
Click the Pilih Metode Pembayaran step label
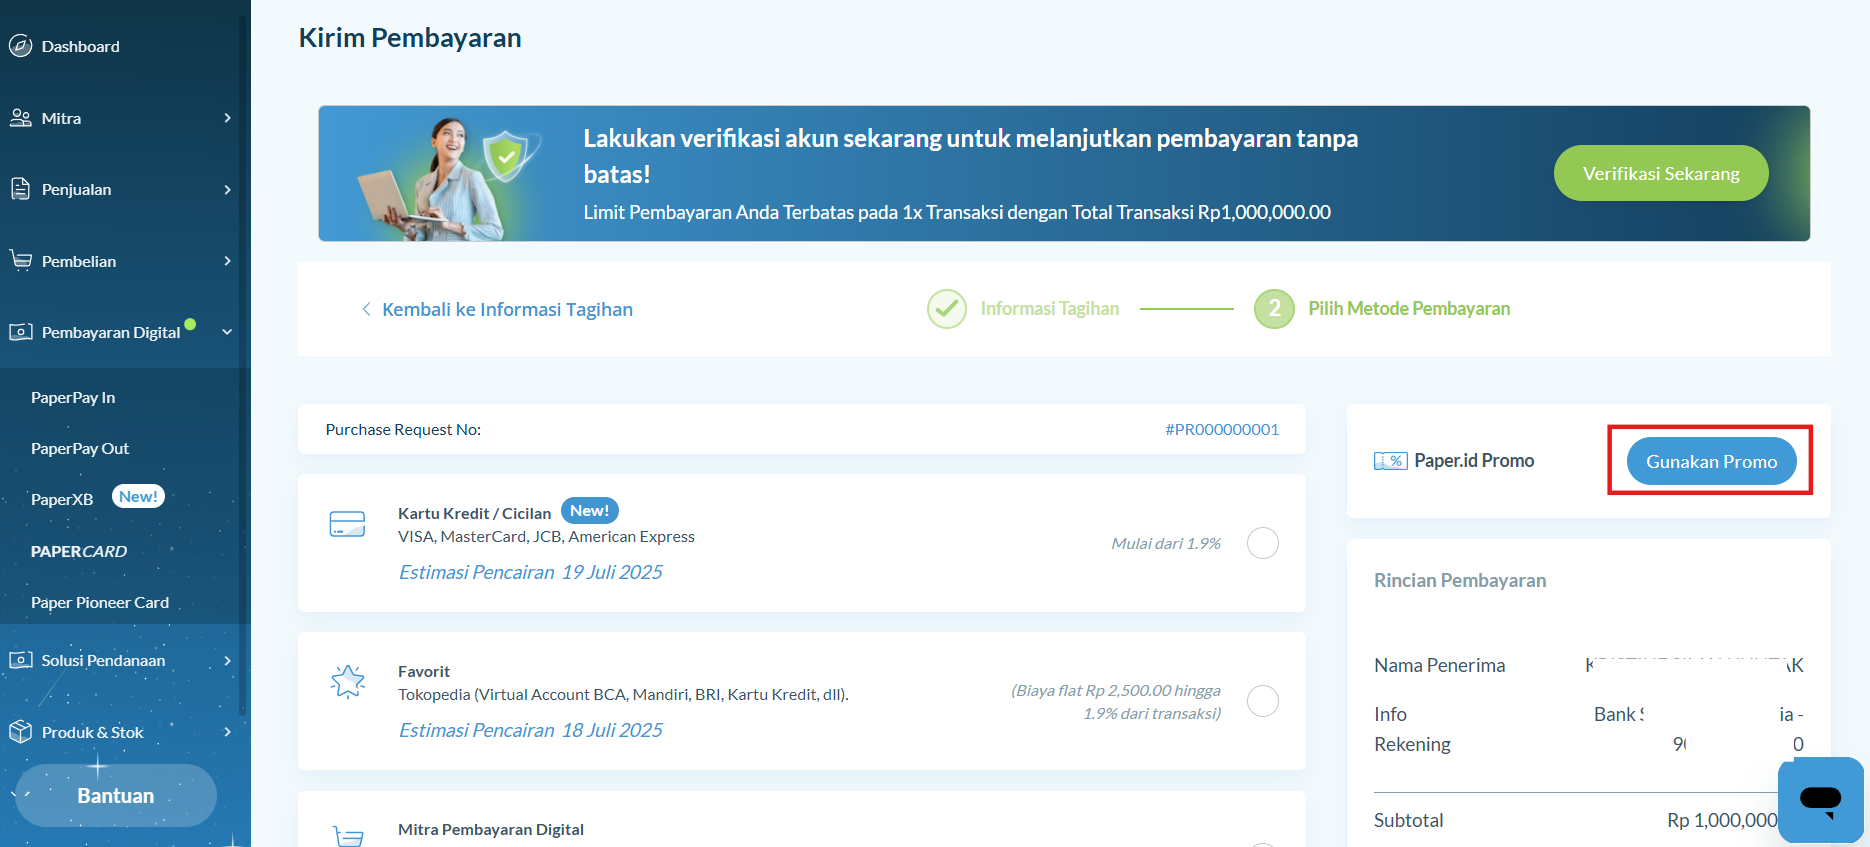pos(1409,309)
